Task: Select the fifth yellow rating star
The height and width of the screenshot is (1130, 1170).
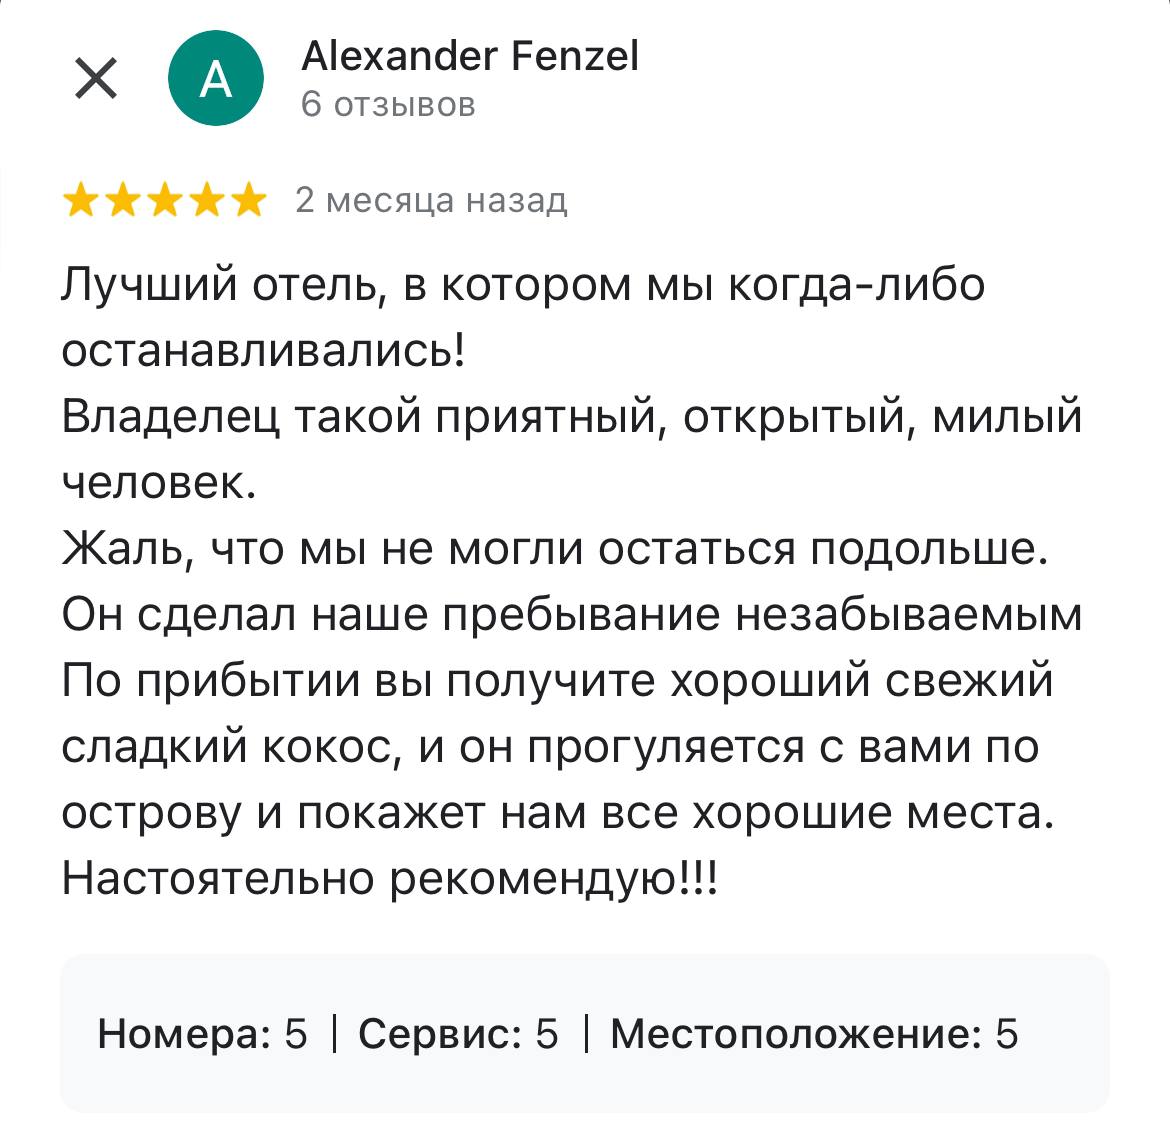Action: click(247, 202)
